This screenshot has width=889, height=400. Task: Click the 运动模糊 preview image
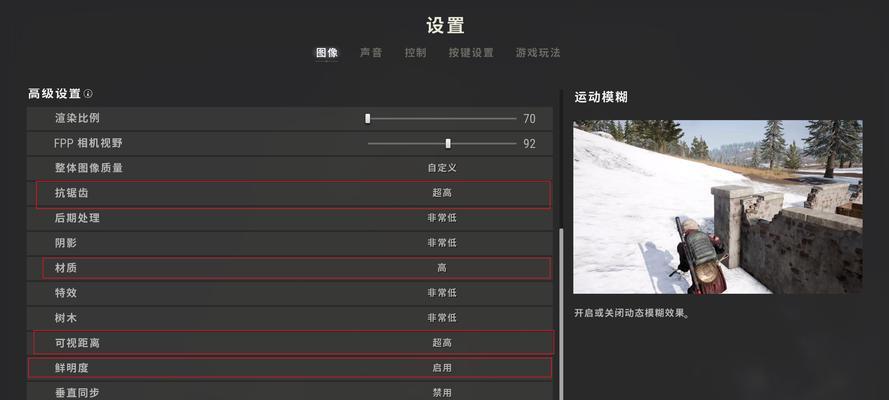pyautogui.click(x=718, y=207)
